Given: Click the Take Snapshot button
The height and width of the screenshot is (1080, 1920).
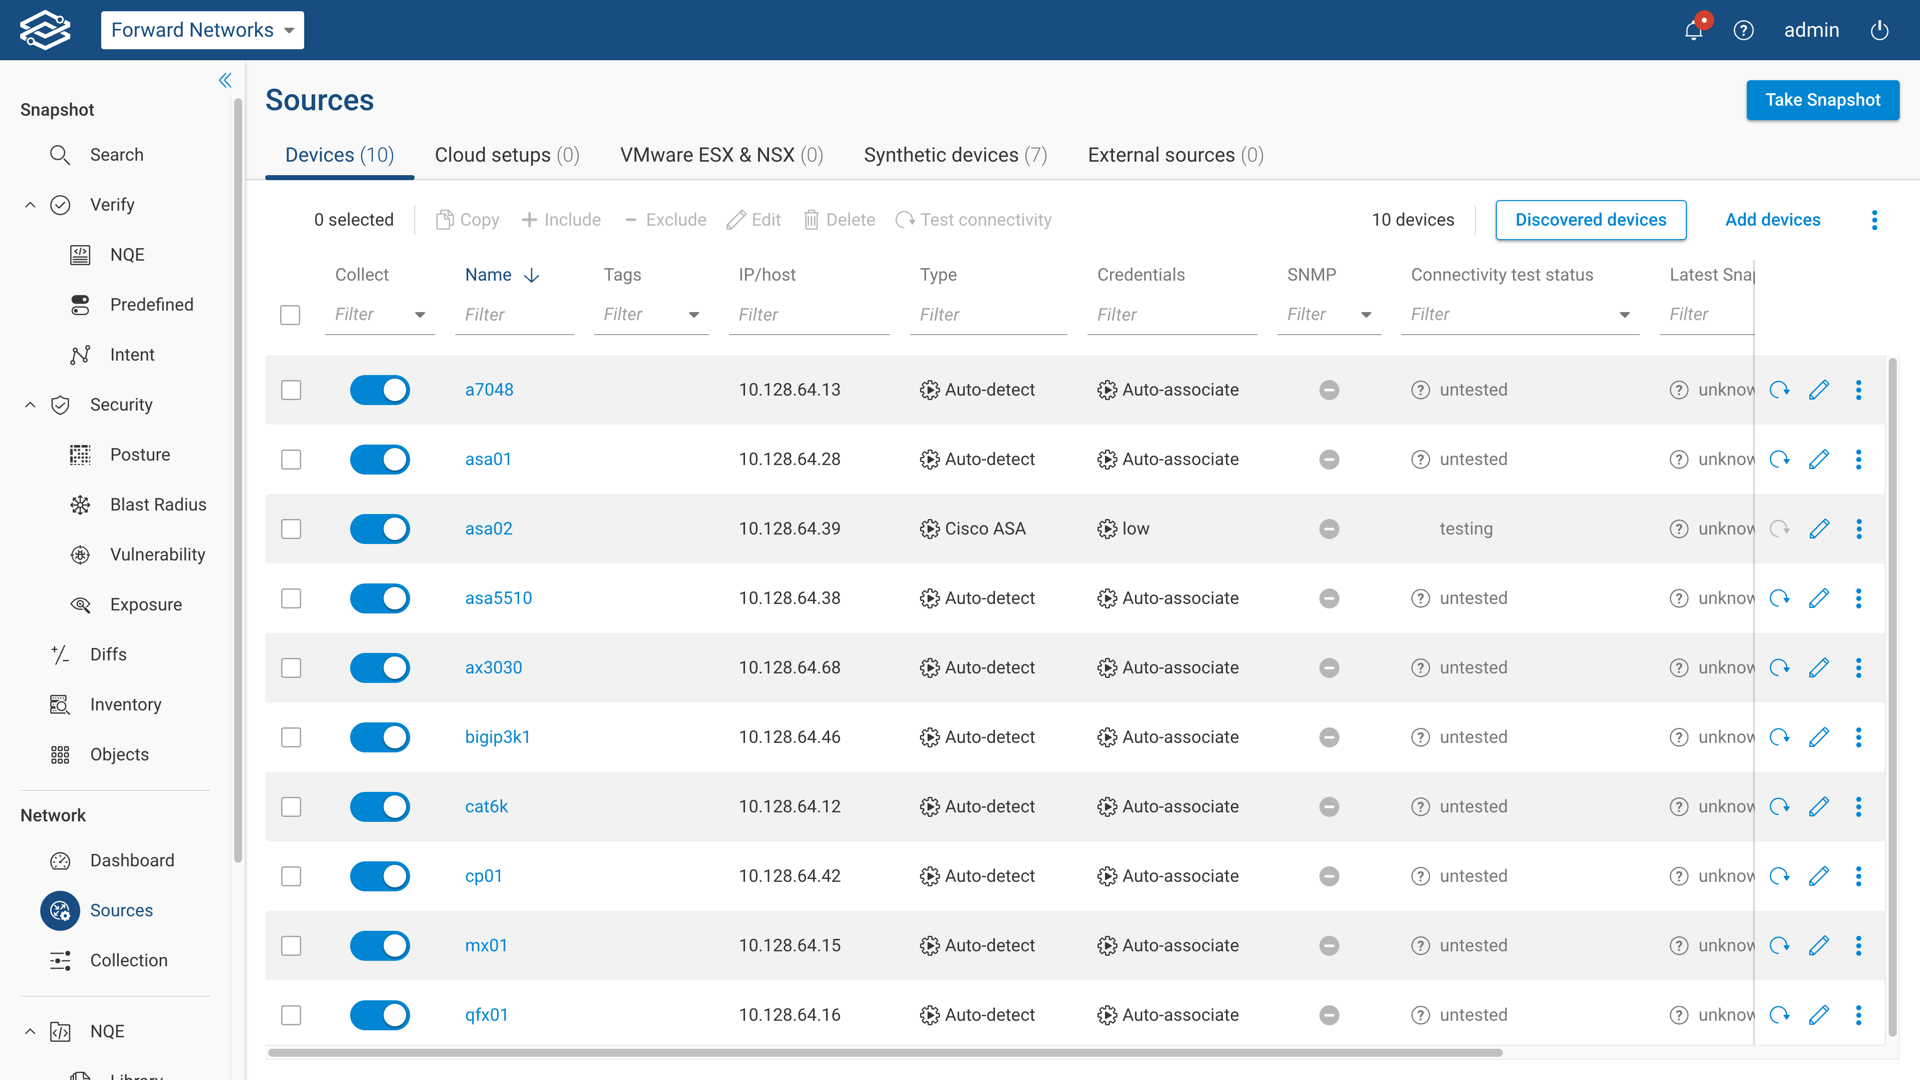Looking at the screenshot, I should 1822,100.
